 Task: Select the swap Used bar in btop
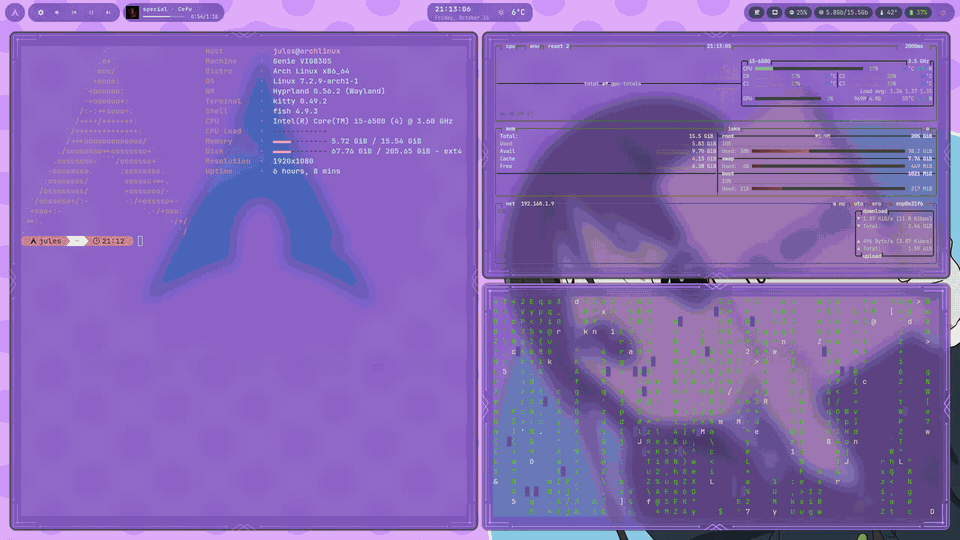pyautogui.click(x=827, y=166)
